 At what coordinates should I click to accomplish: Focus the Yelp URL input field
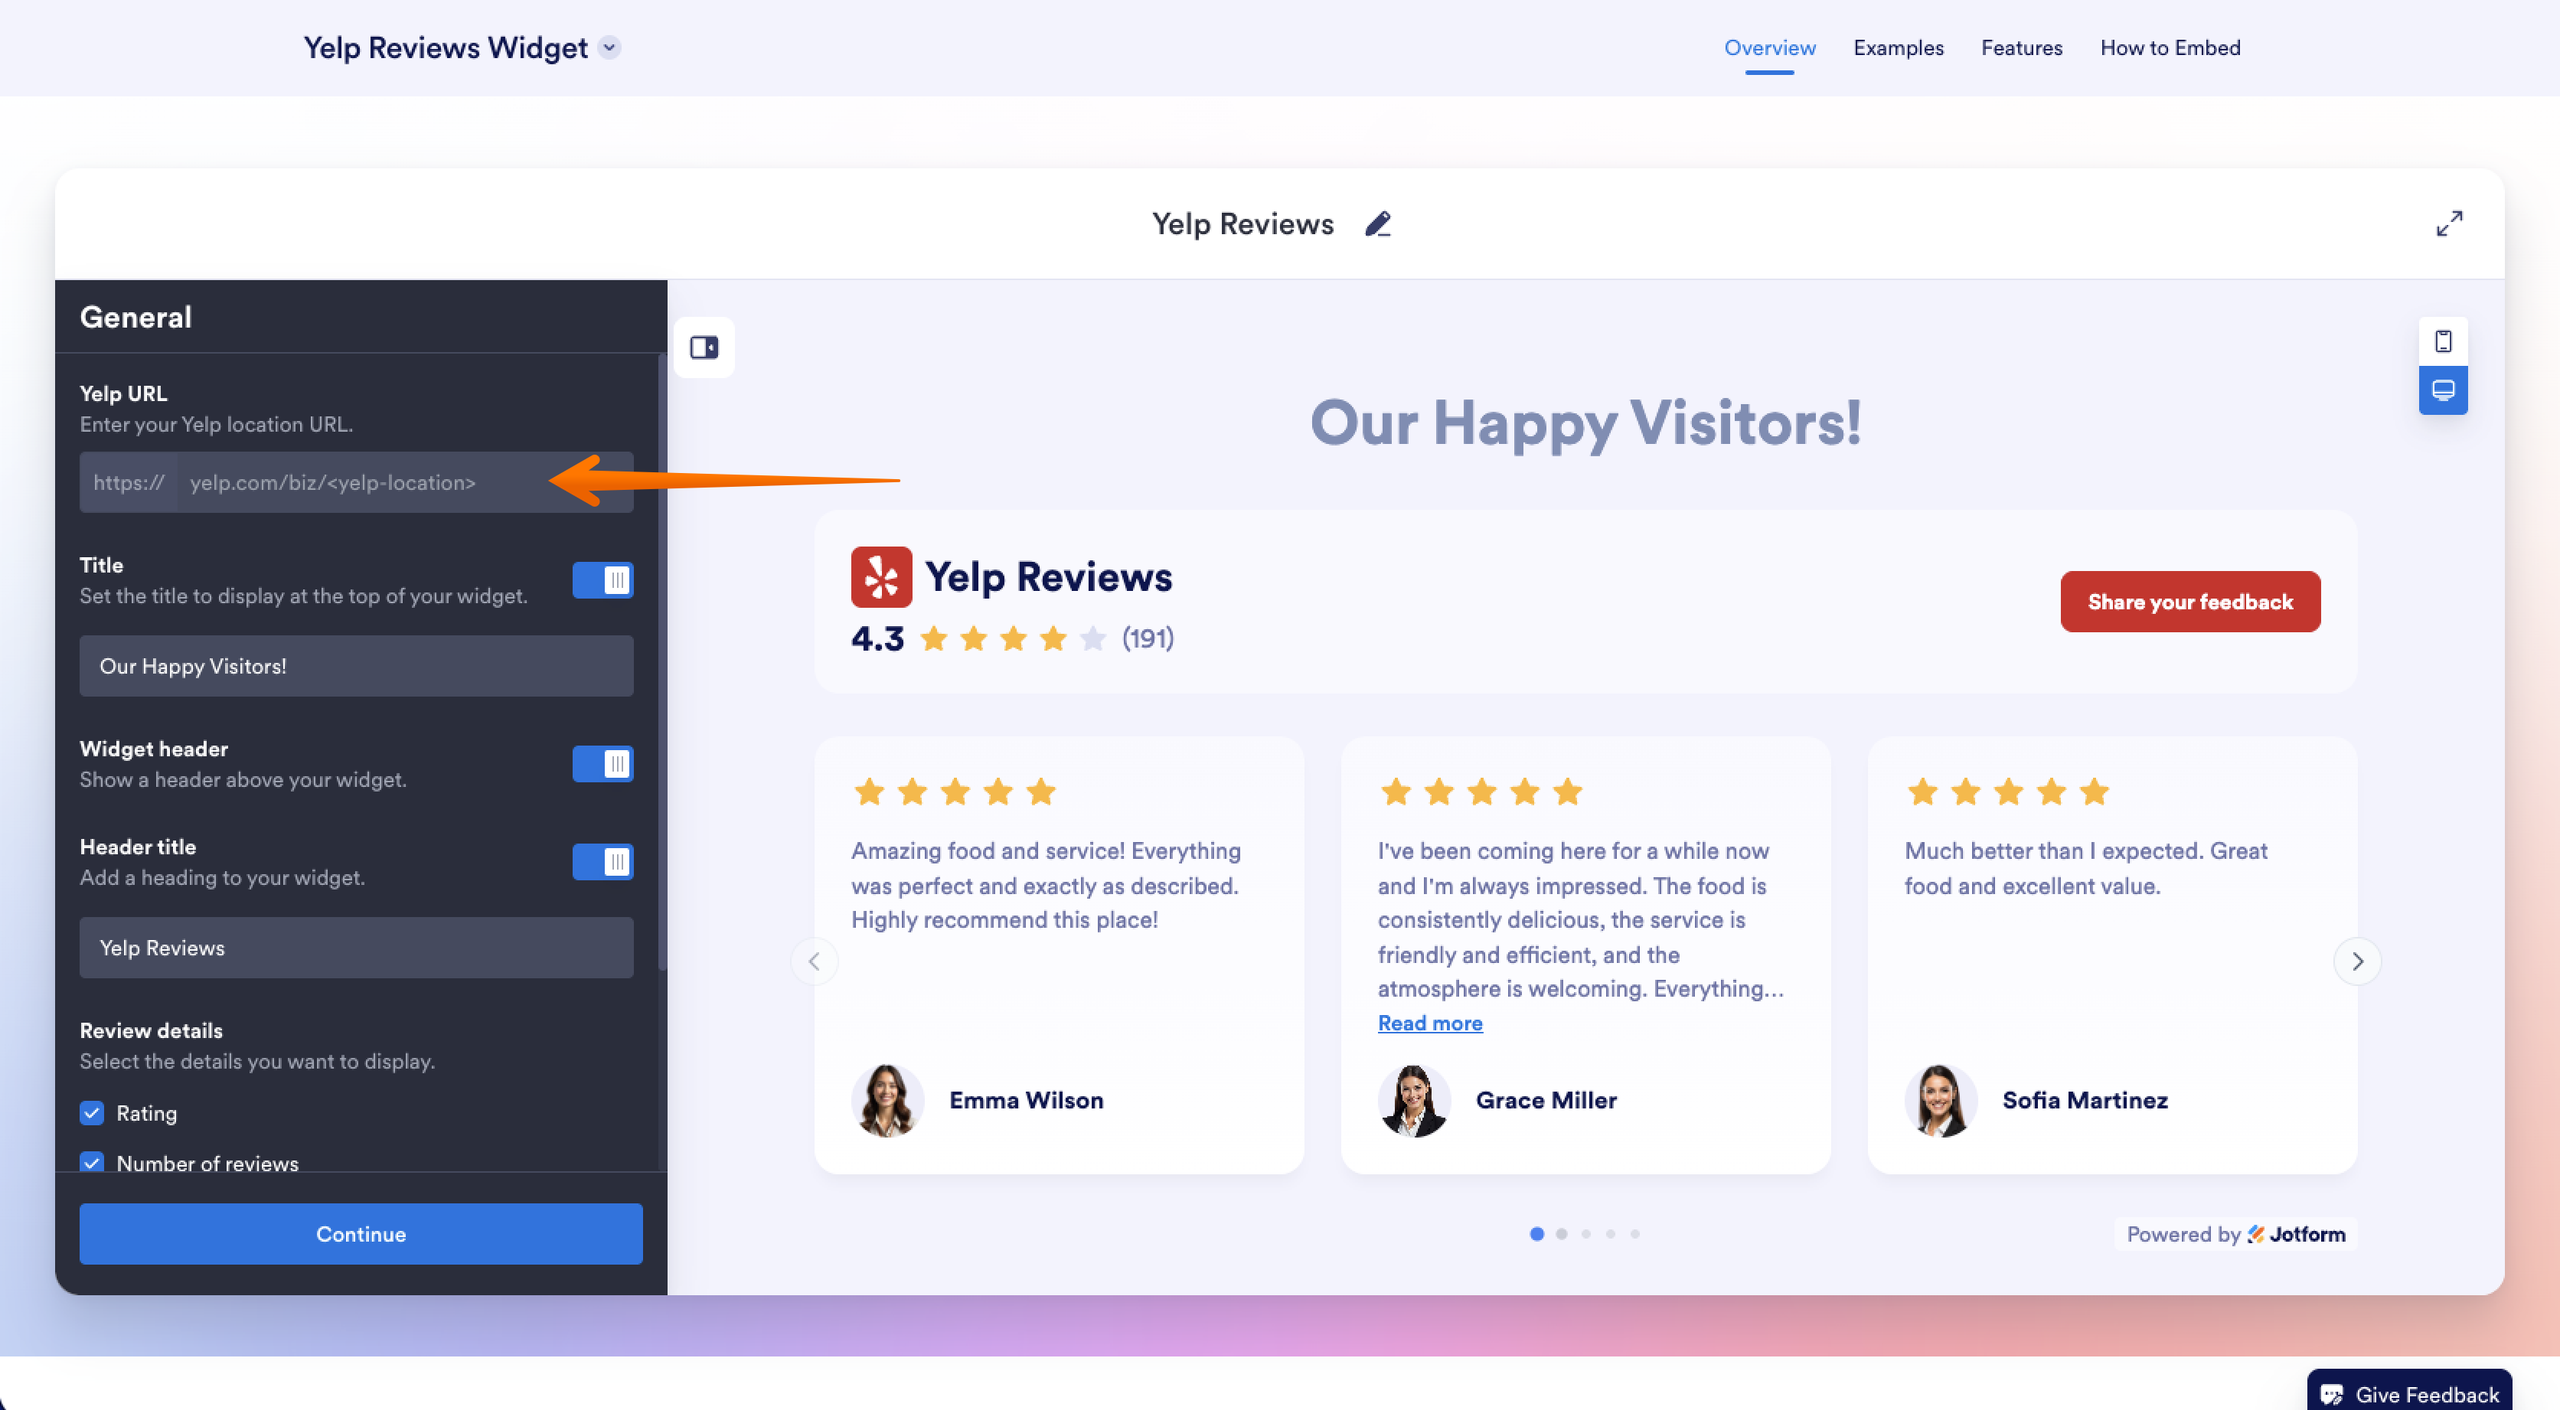405,482
